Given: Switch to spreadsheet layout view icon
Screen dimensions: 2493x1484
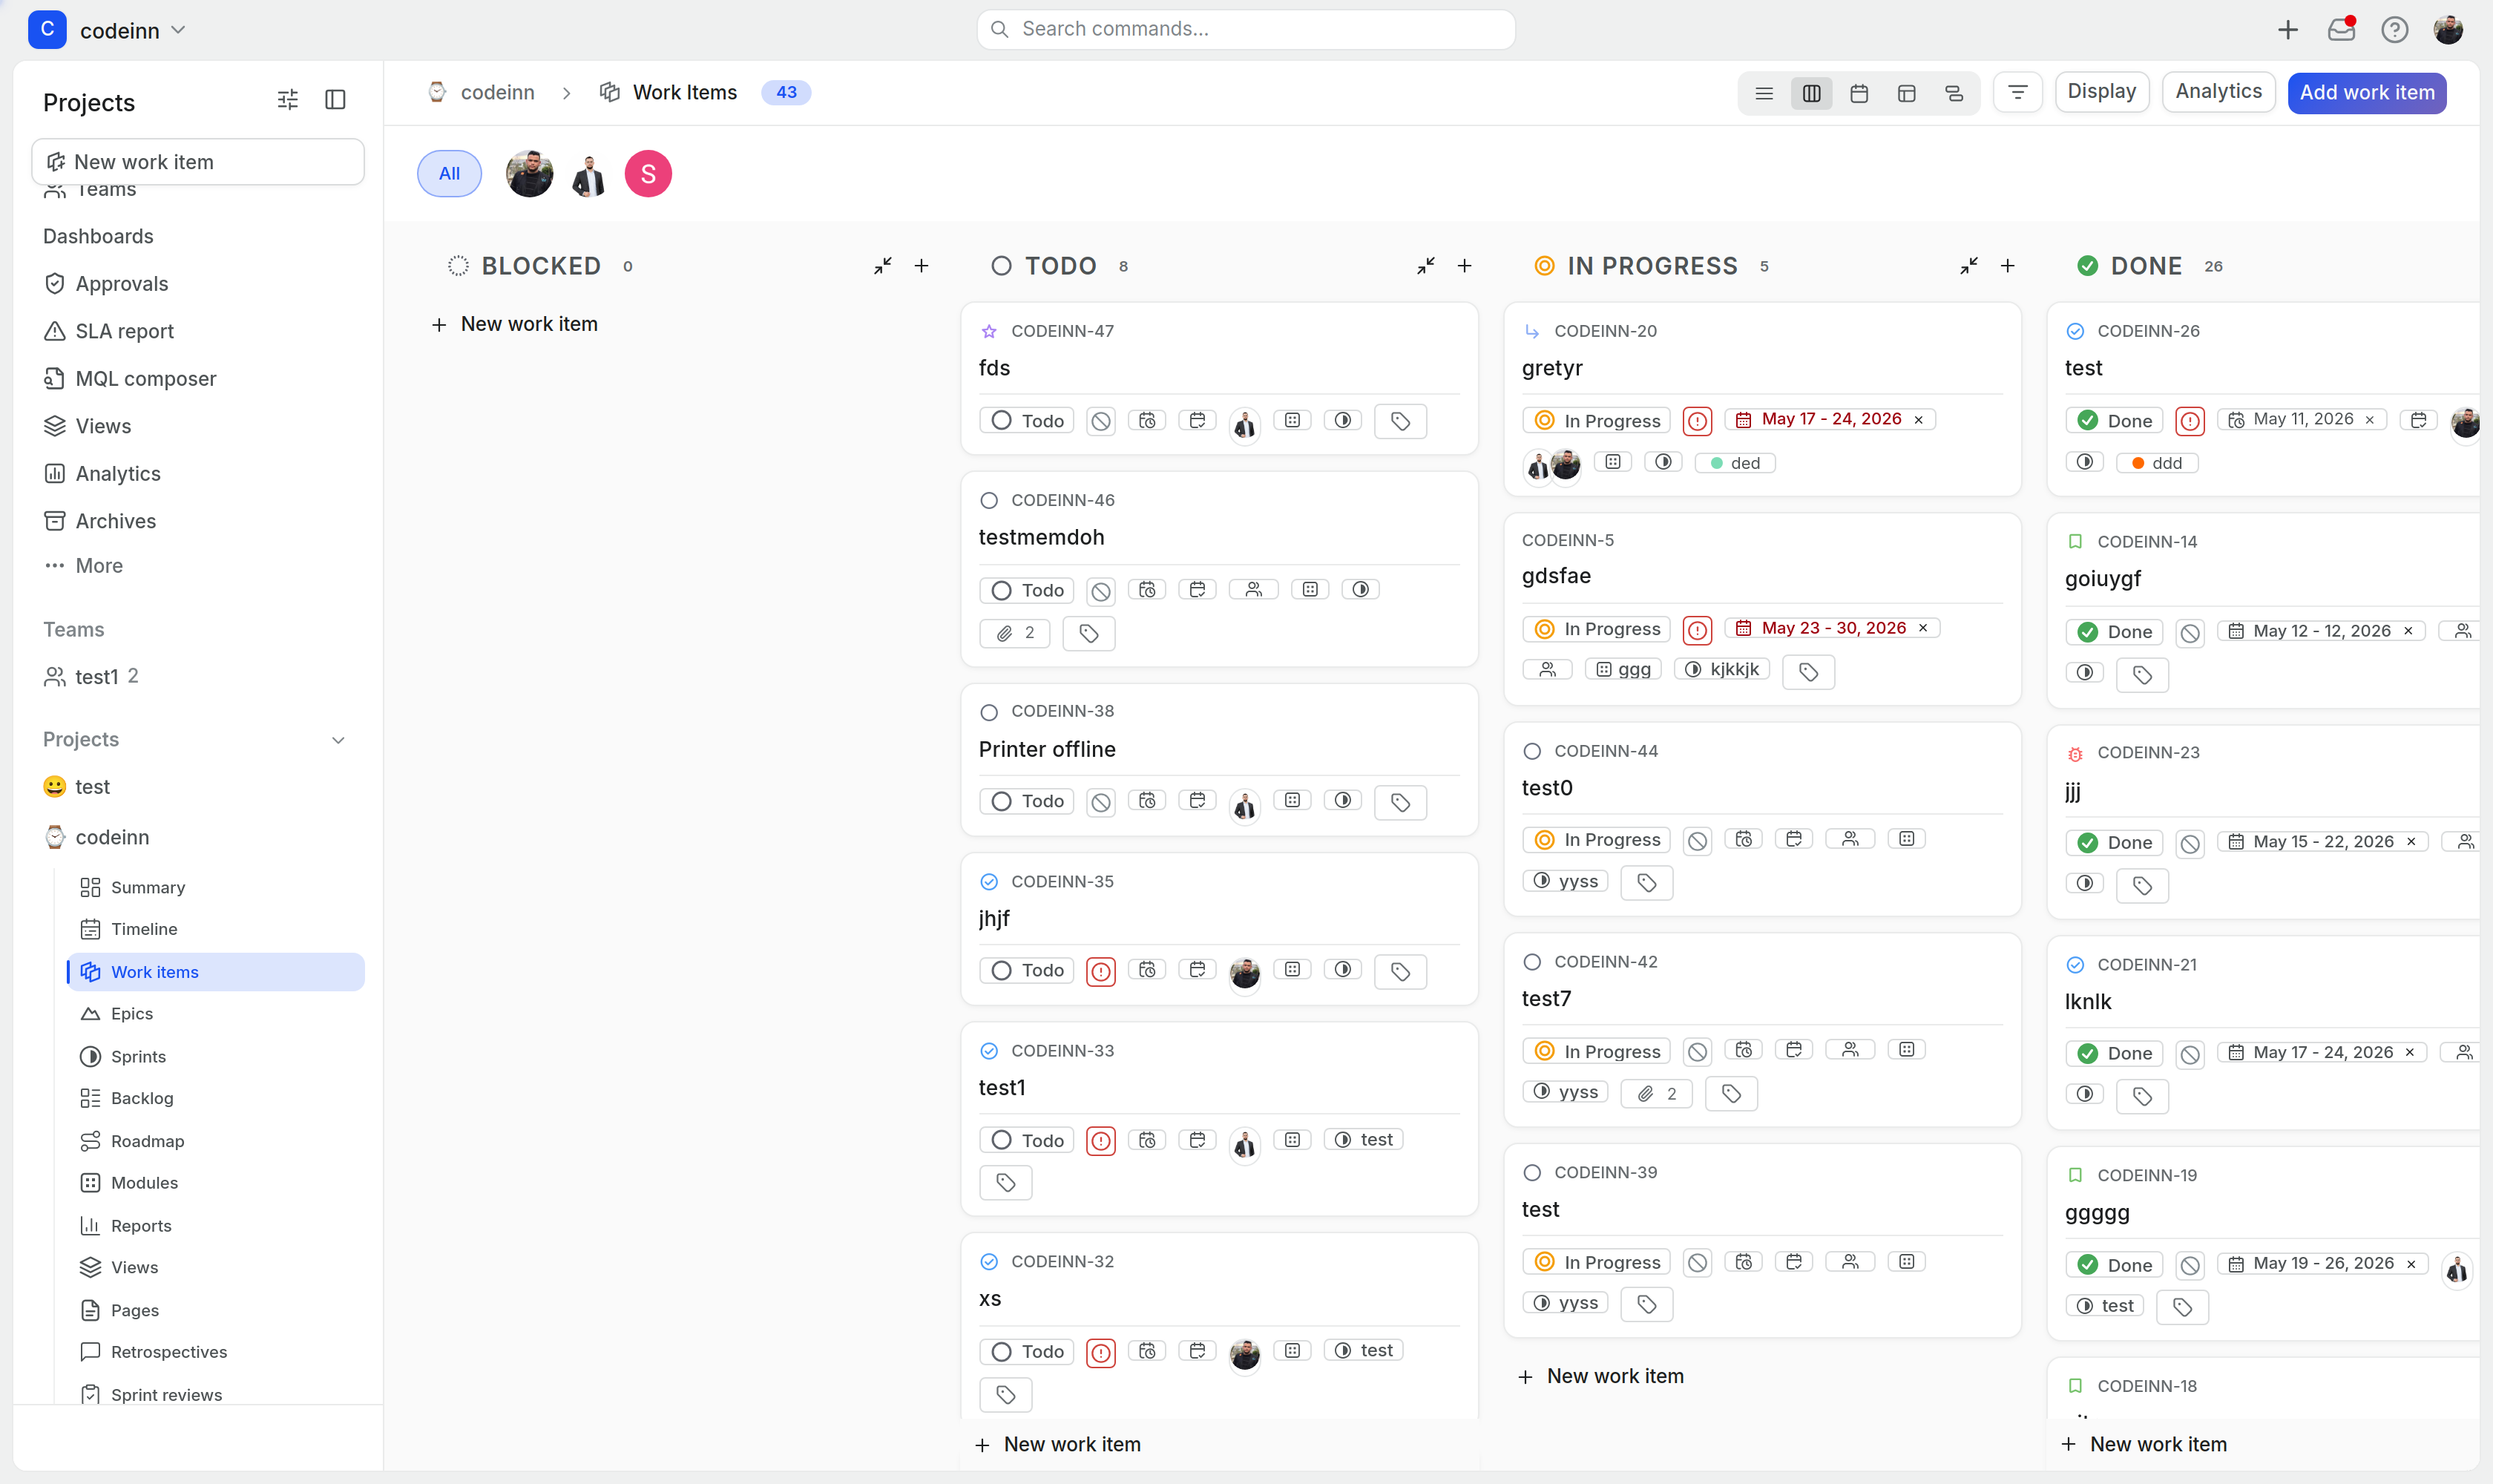Looking at the screenshot, I should click(1907, 93).
